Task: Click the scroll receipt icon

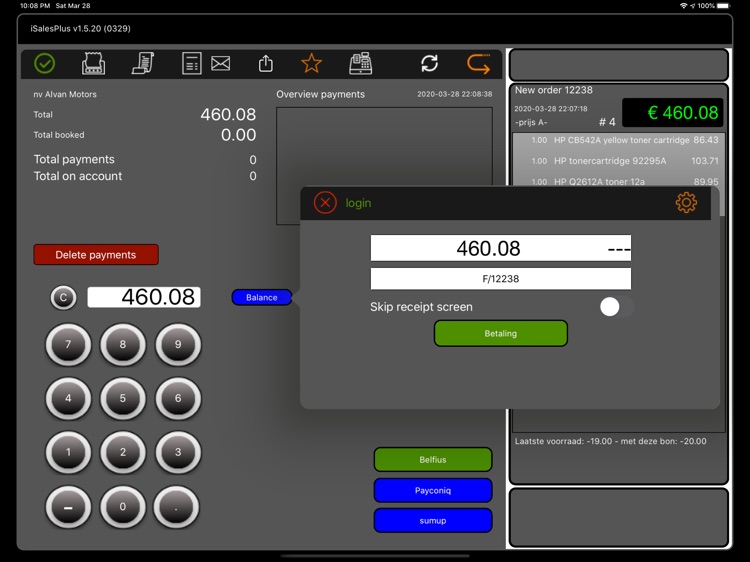Action: [x=143, y=64]
